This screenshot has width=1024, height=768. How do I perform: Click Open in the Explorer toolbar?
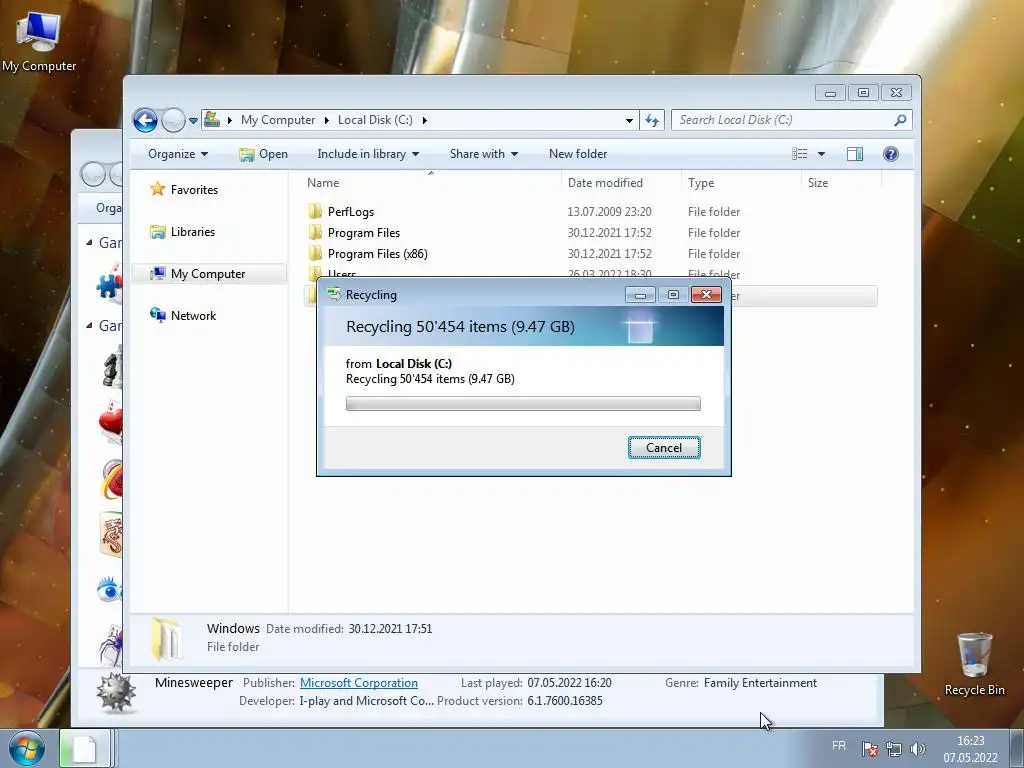263,154
